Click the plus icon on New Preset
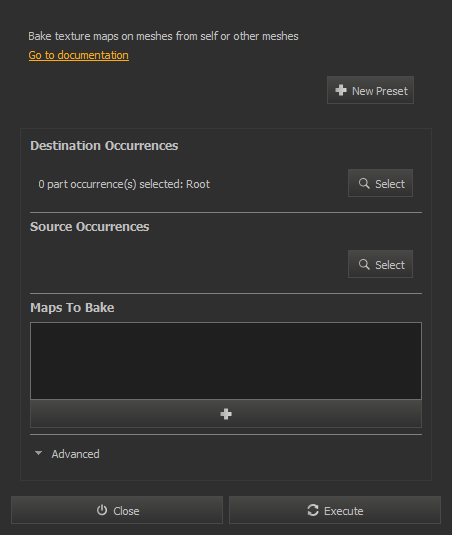Image resolution: width=452 pixels, height=535 pixels. pos(341,90)
